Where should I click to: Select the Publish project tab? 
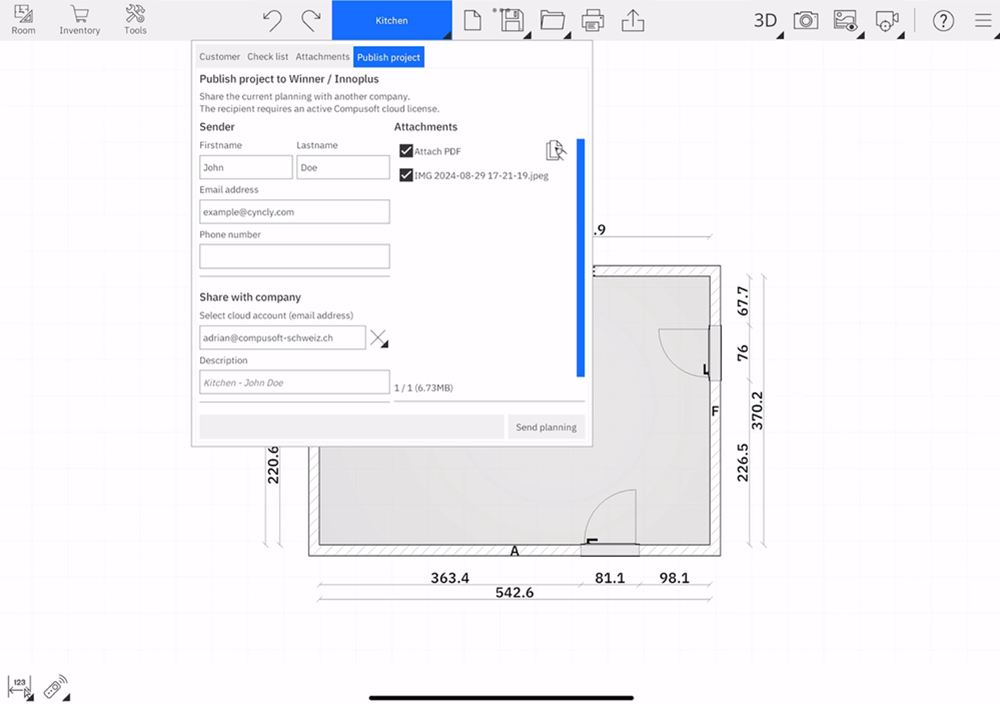(x=388, y=57)
